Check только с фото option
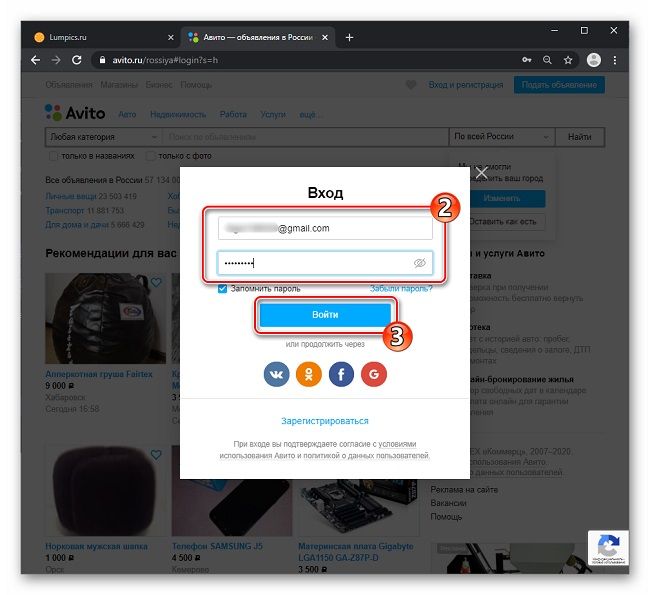Screen dimensions: 650x595 (x=150, y=156)
